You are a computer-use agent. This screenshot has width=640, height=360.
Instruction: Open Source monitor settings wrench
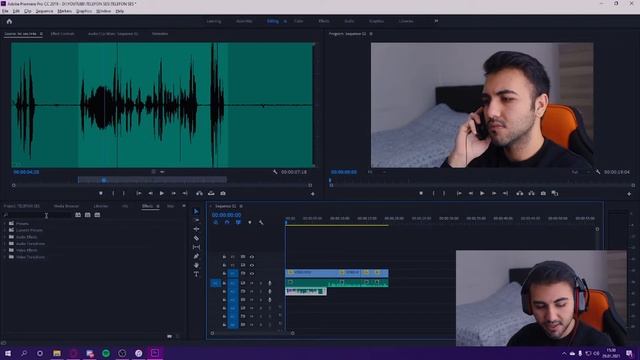tap(275, 172)
